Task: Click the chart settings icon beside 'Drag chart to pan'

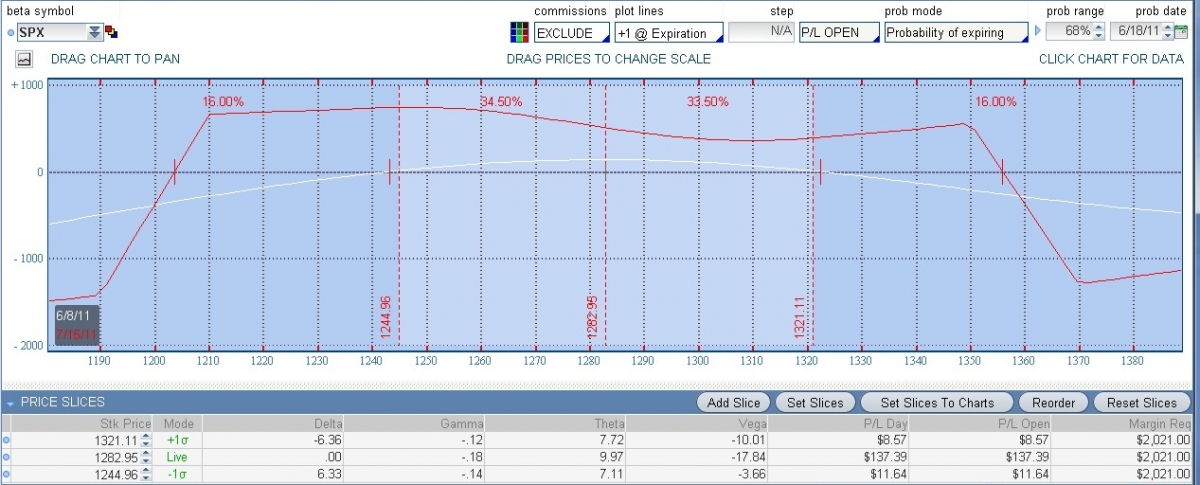Action: coord(24,59)
